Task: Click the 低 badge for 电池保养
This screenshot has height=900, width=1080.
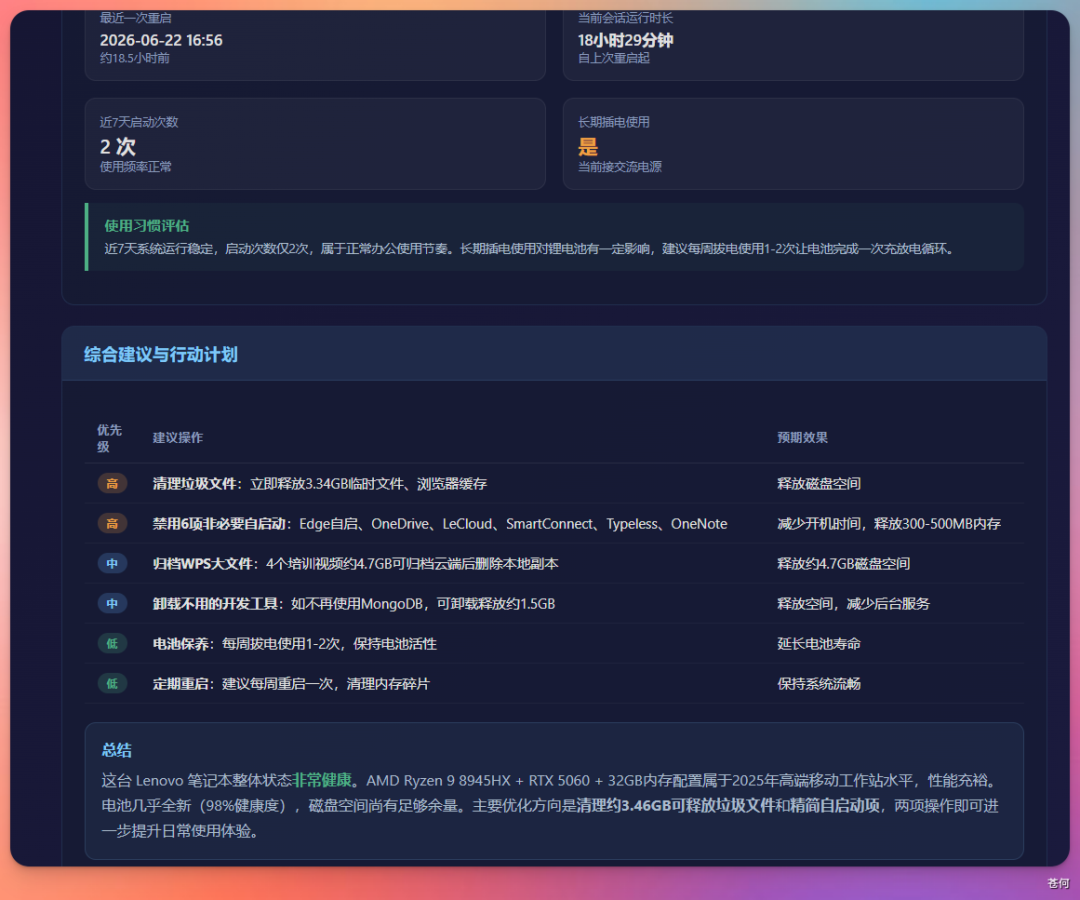Action: tap(112, 643)
